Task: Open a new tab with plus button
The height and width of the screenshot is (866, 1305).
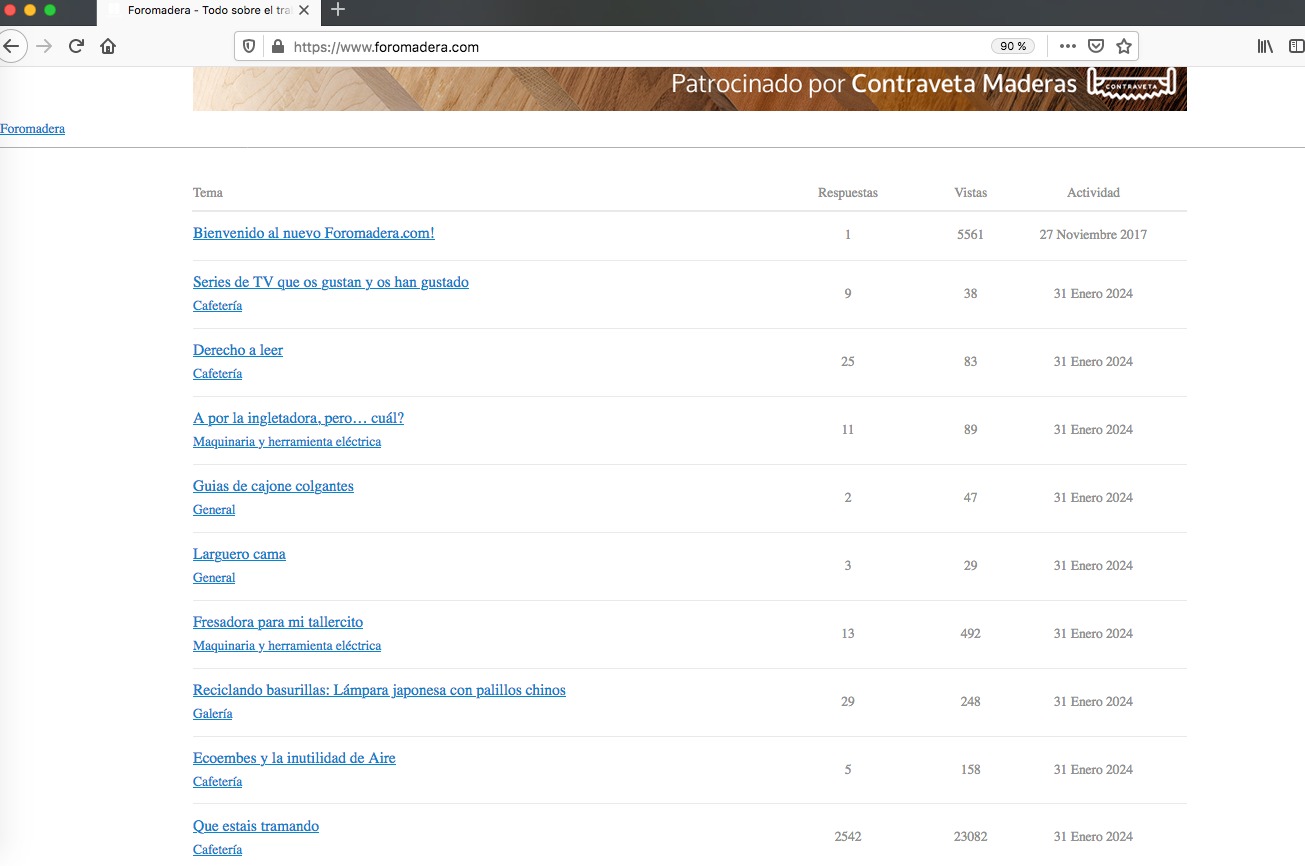Action: [338, 10]
